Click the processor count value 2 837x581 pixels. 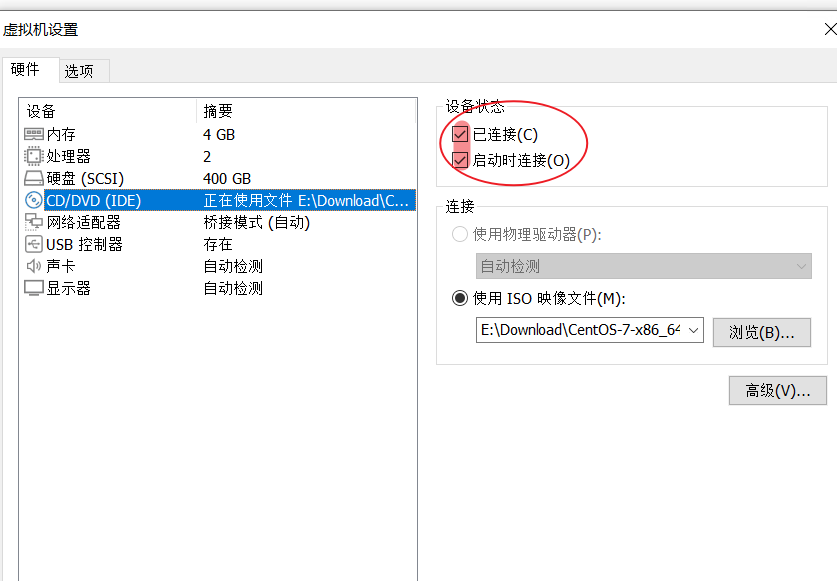coord(207,156)
